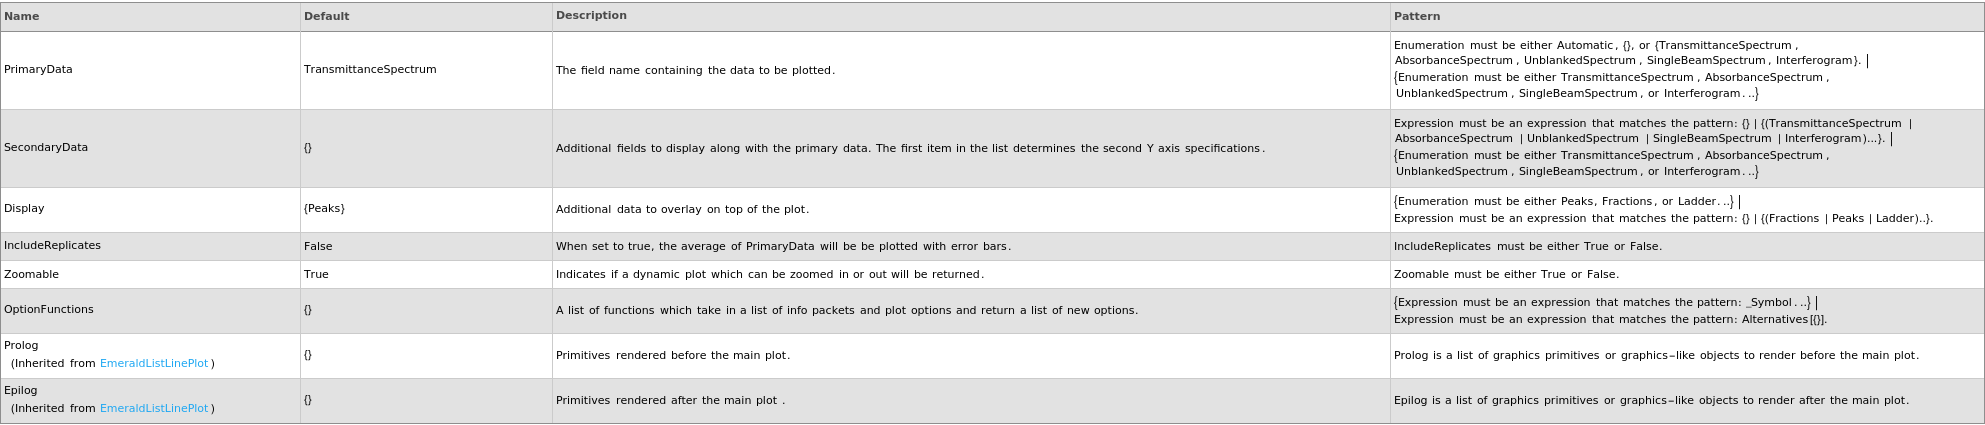Follow the EmeraldListLinePlot link under Epilog

click(x=154, y=409)
